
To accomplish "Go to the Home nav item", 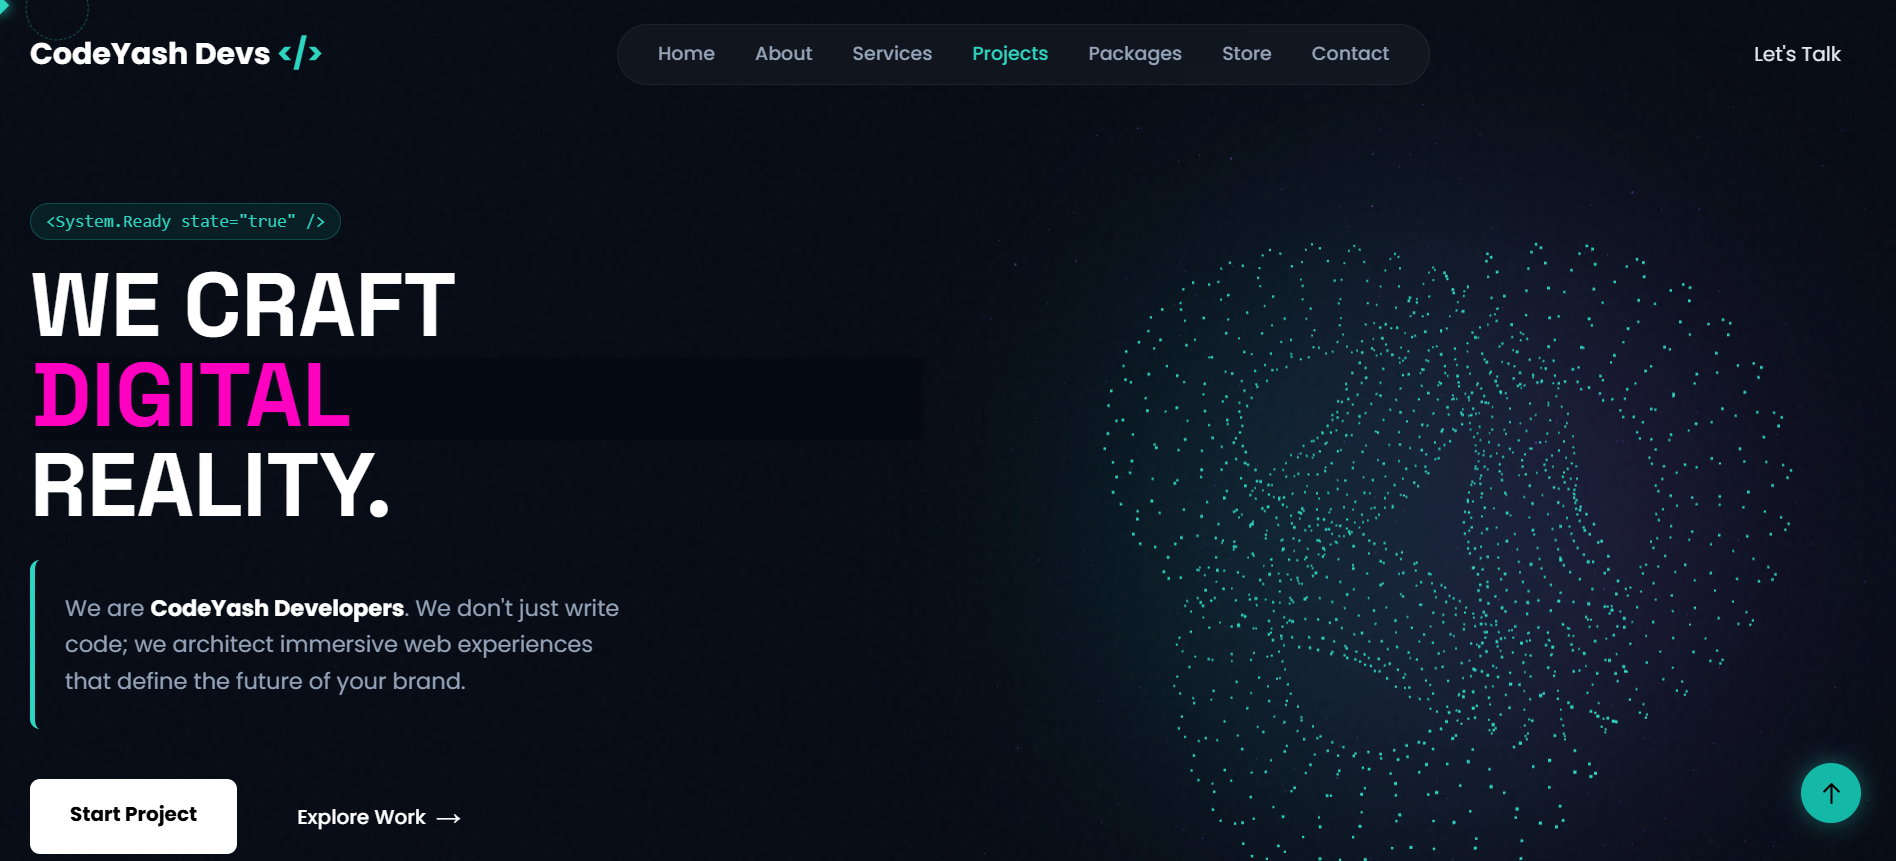I will coord(686,54).
